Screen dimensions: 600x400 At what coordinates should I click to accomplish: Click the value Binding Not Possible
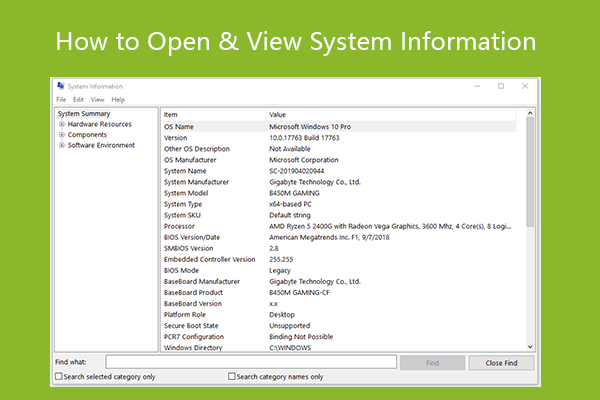[x=301, y=337]
